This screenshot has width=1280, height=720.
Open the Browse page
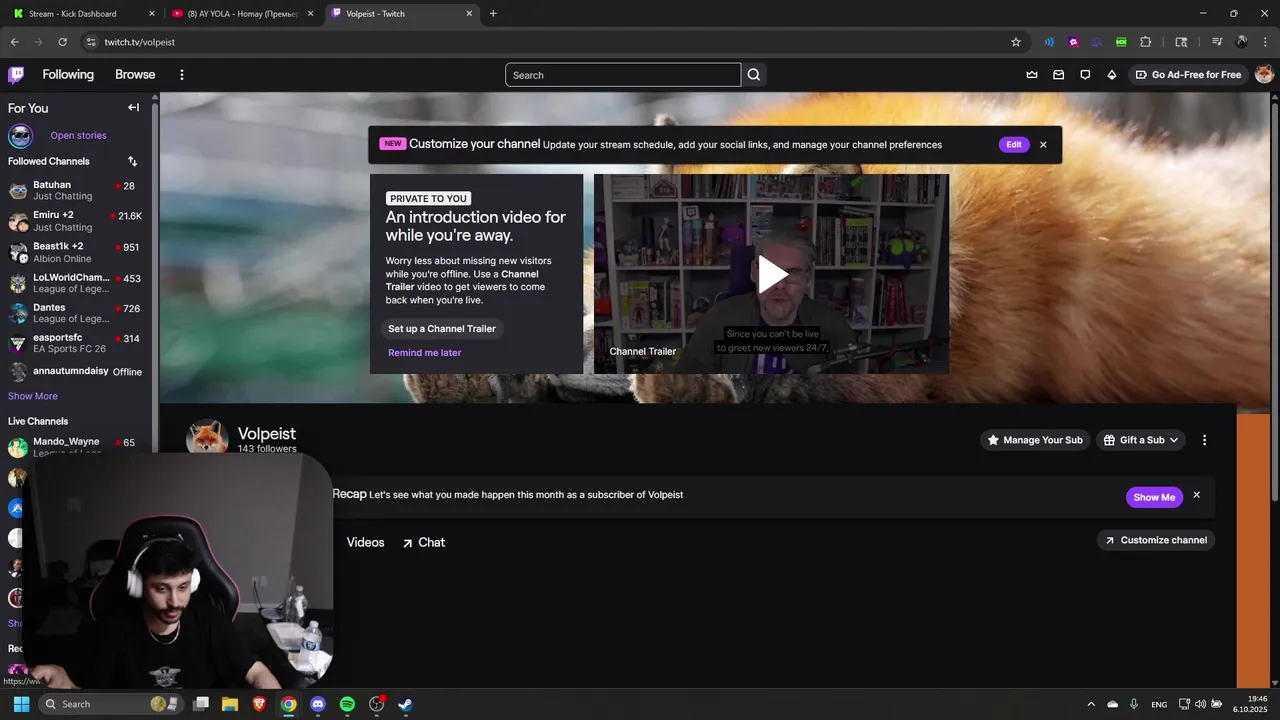pos(135,75)
